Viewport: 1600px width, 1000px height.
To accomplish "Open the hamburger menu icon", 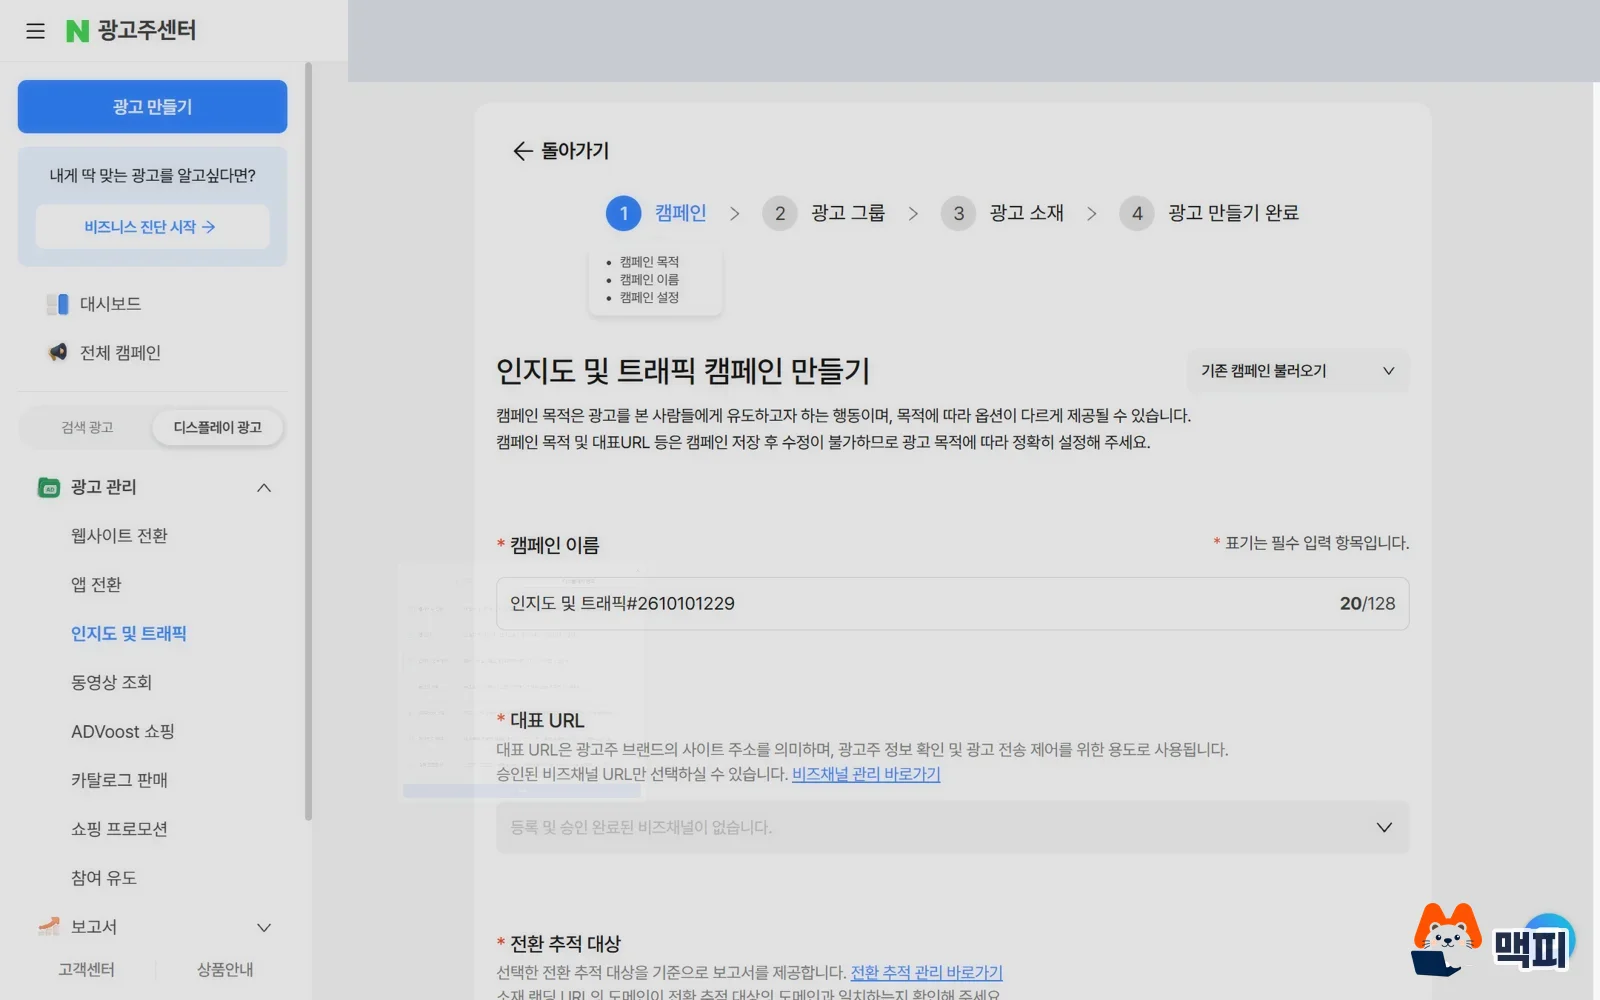I will (x=36, y=31).
